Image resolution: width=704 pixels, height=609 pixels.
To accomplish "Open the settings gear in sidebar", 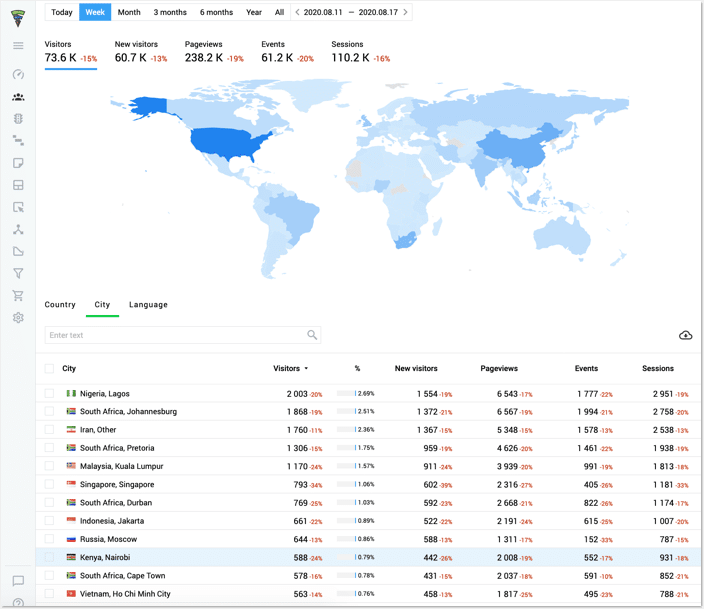I will coord(18,318).
